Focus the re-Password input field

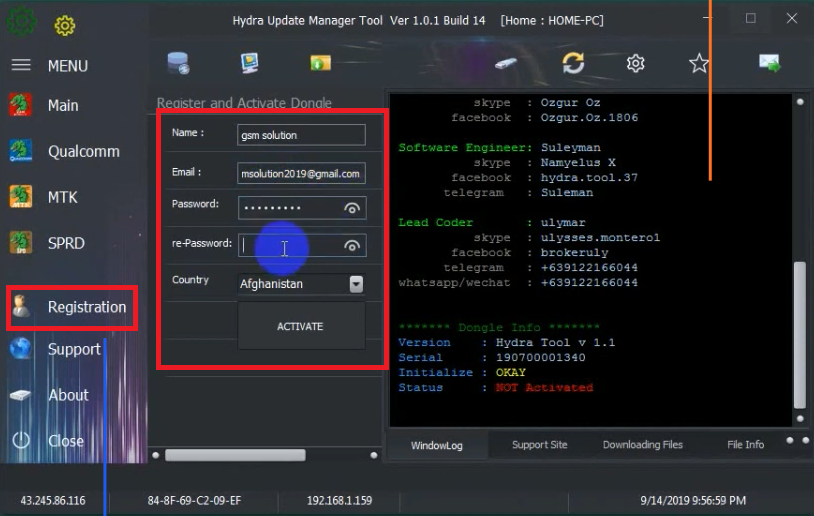pyautogui.click(x=302, y=246)
